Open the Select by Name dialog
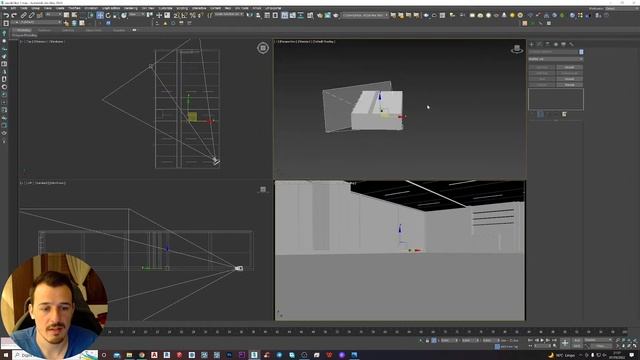The image size is (640, 360). point(74,15)
